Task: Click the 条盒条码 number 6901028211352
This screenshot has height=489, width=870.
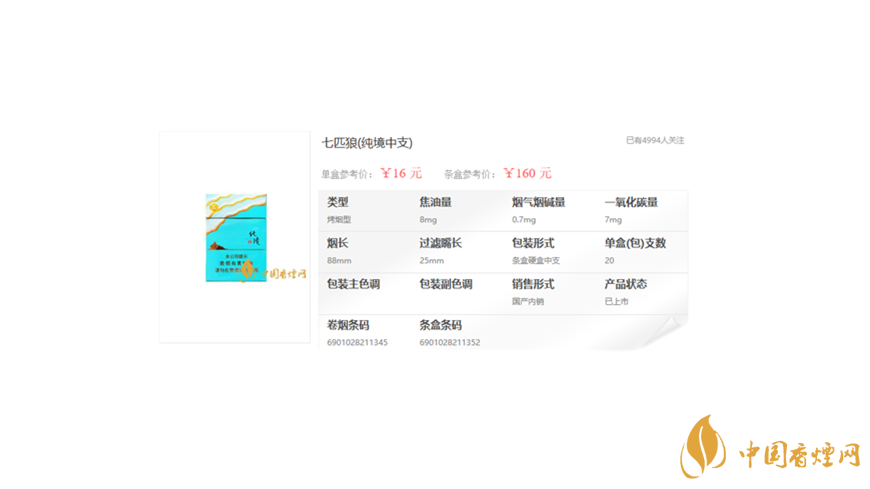Action: [x=449, y=343]
